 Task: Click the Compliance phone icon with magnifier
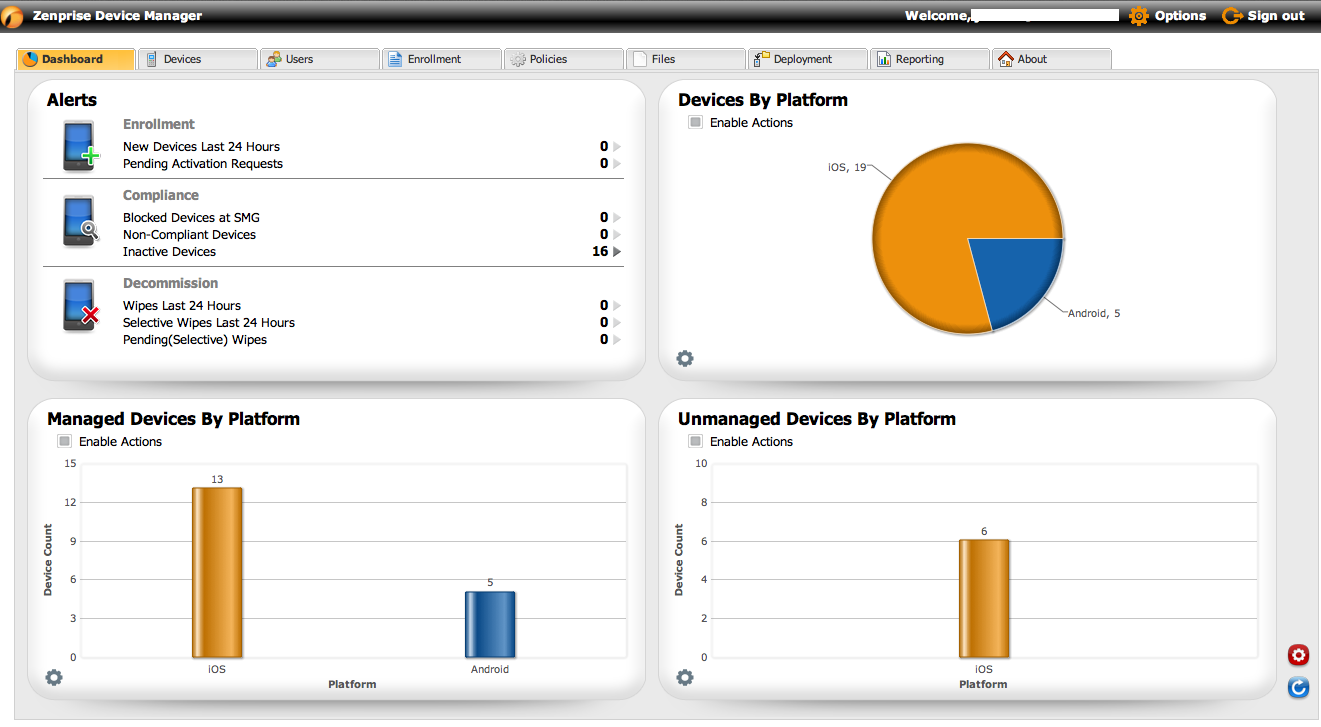click(x=79, y=221)
